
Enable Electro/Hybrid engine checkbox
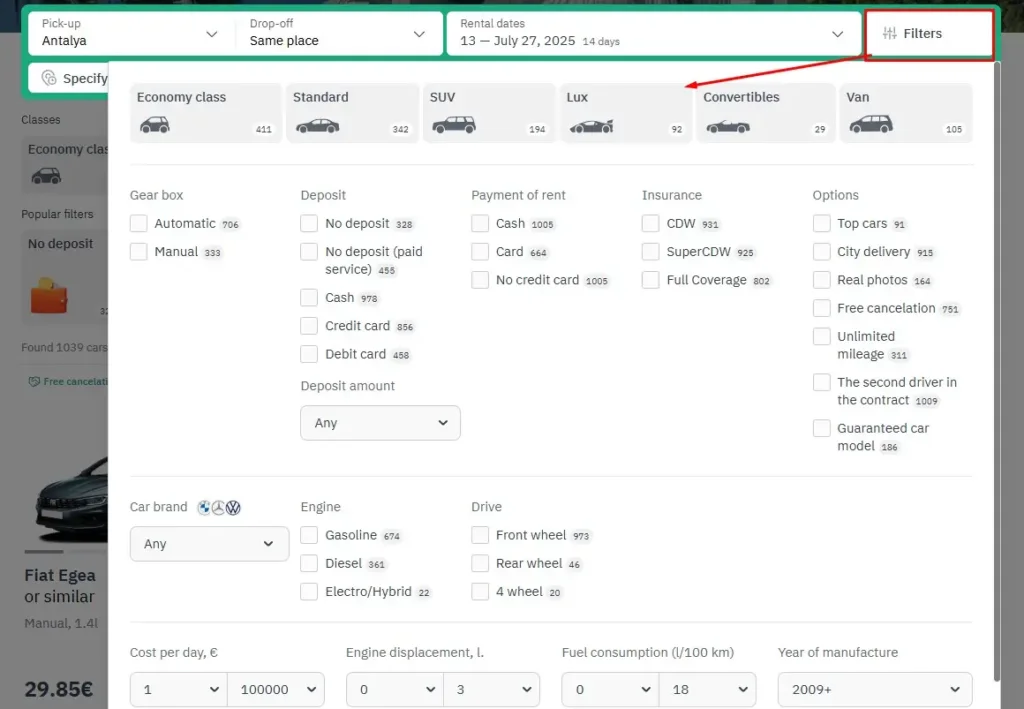pos(309,591)
